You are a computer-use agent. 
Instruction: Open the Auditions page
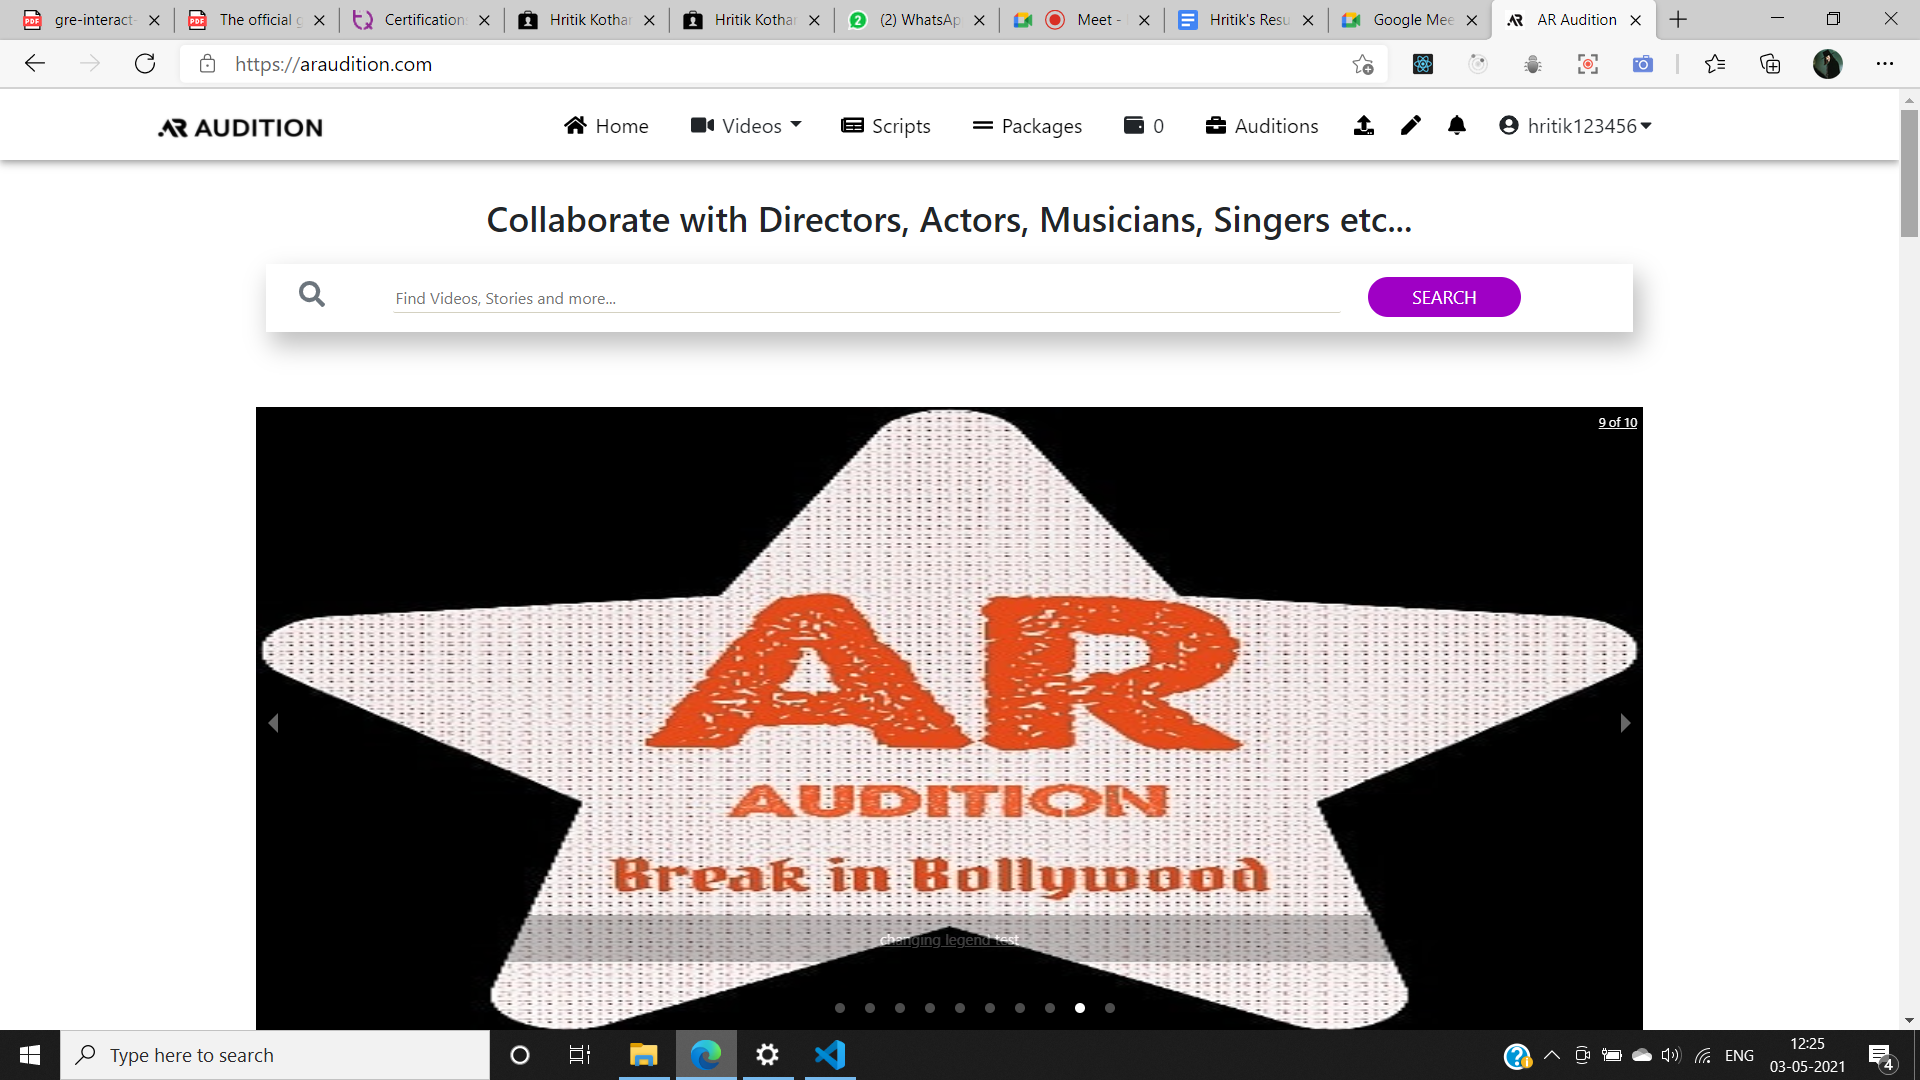click(x=1262, y=126)
